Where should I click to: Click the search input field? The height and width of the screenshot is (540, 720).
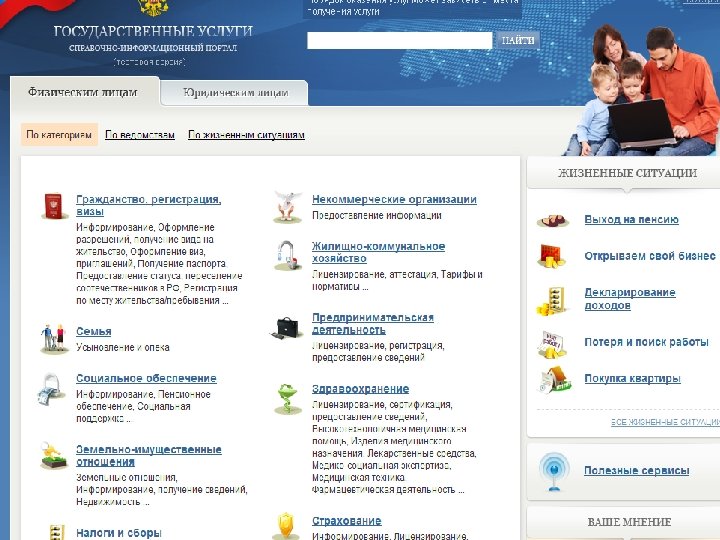[x=399, y=40]
